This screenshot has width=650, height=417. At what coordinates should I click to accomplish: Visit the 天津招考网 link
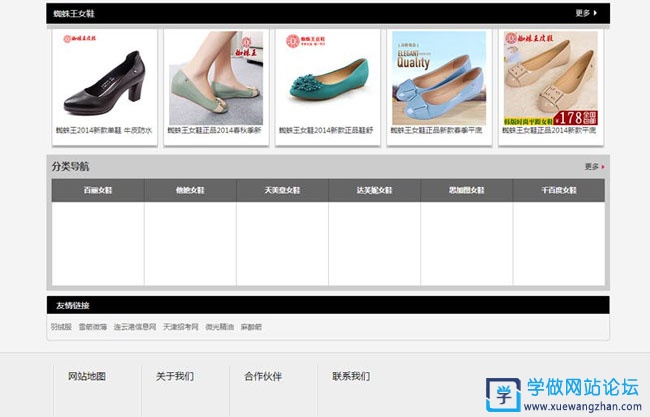(181, 327)
